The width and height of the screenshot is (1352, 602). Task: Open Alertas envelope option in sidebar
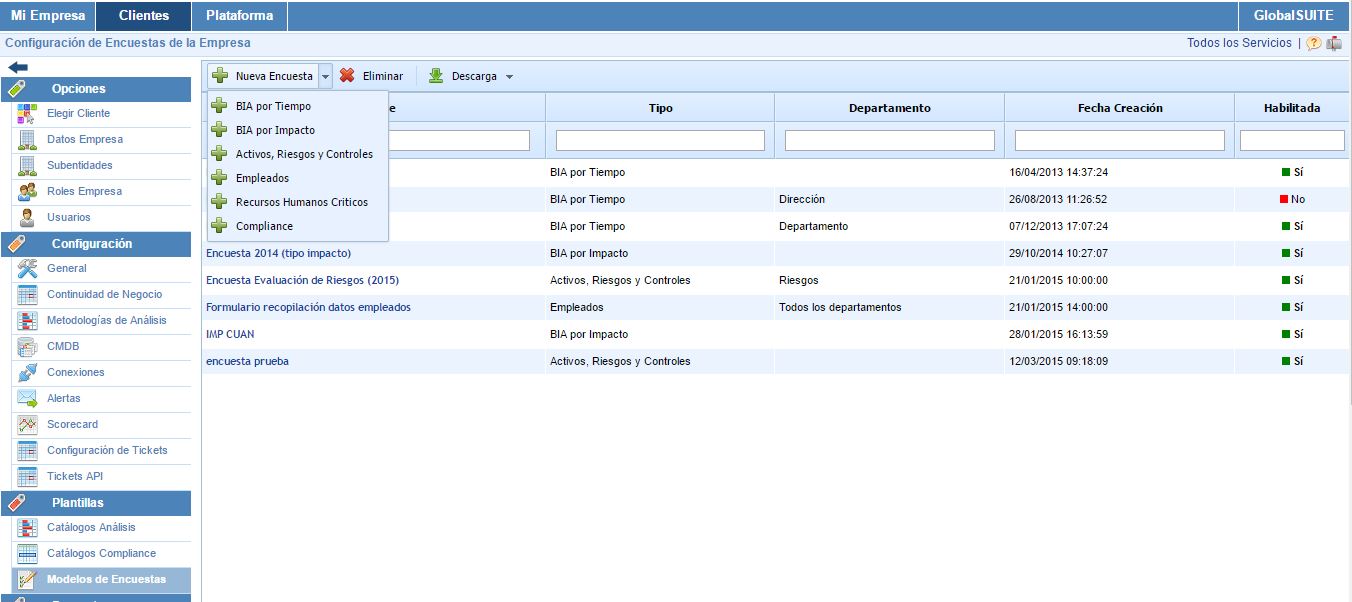pyautogui.click(x=63, y=399)
